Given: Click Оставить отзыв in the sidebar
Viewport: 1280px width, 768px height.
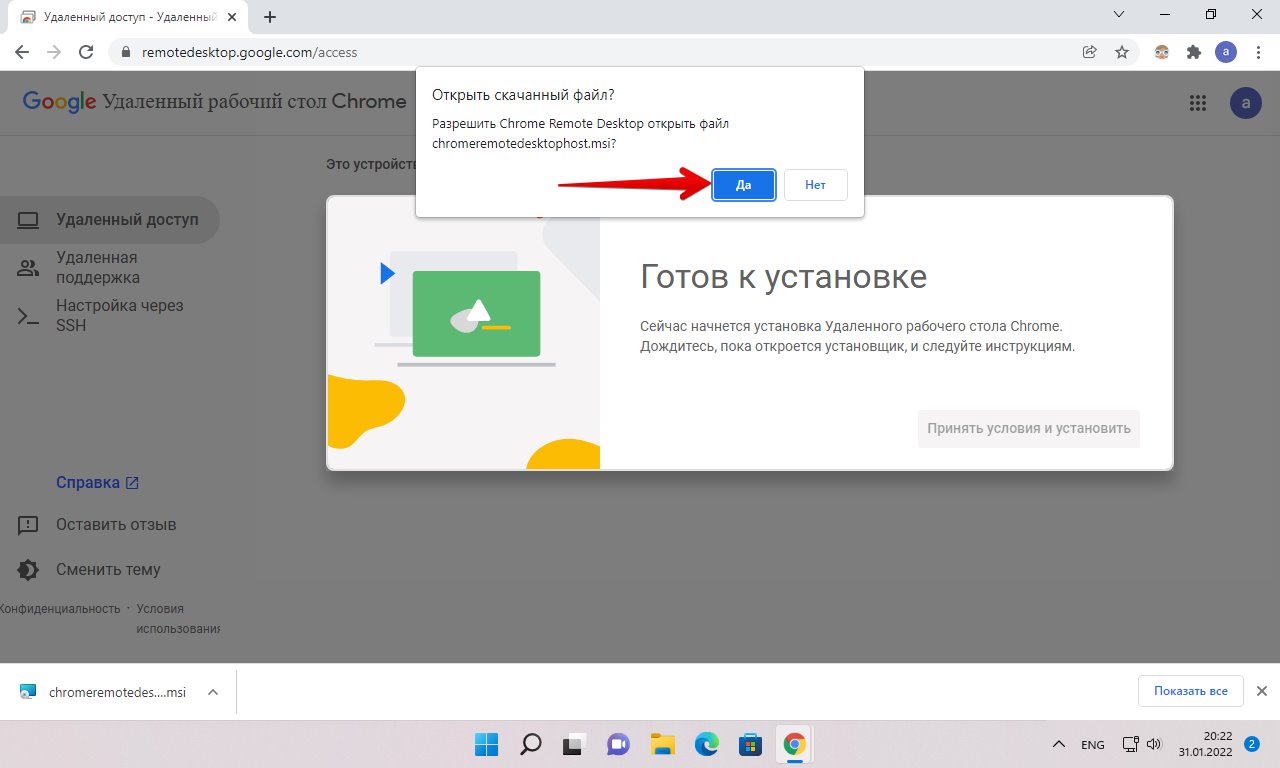Looking at the screenshot, I should point(108,525).
